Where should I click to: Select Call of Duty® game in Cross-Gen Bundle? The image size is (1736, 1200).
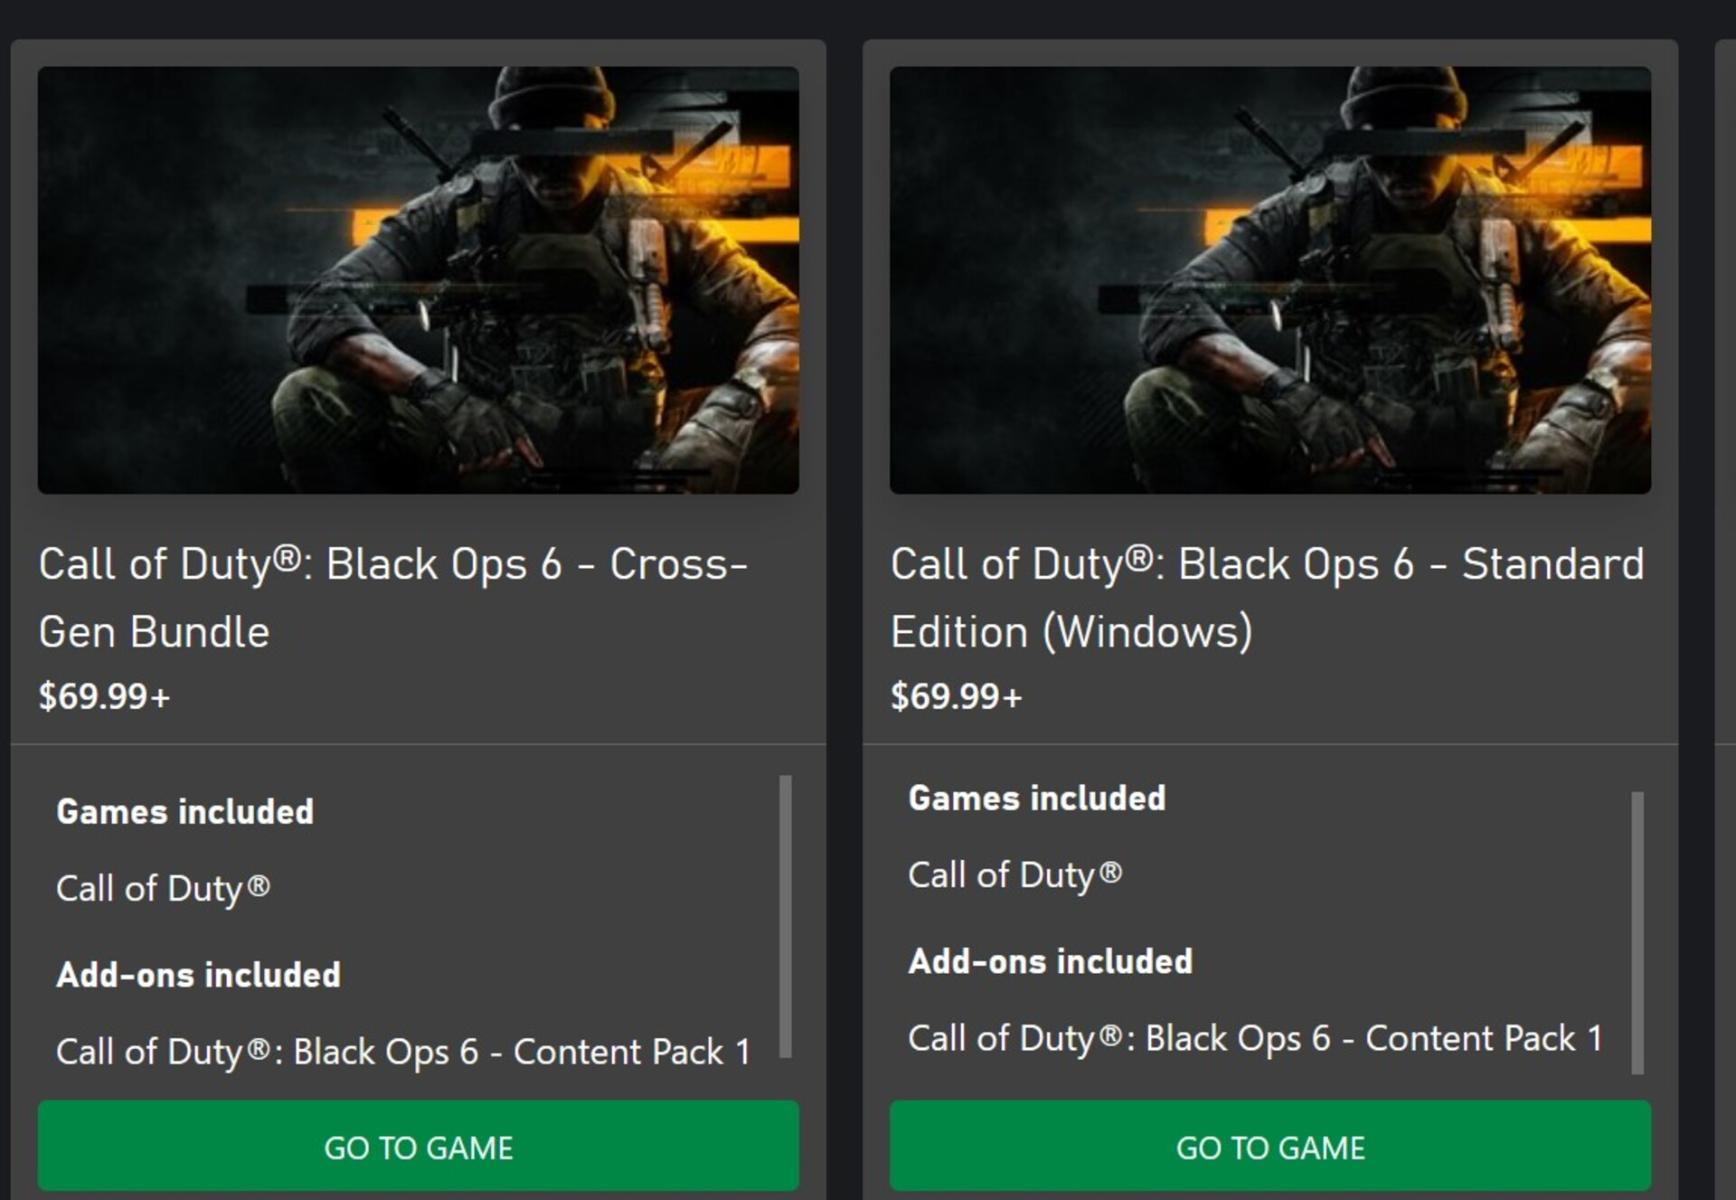pos(163,888)
